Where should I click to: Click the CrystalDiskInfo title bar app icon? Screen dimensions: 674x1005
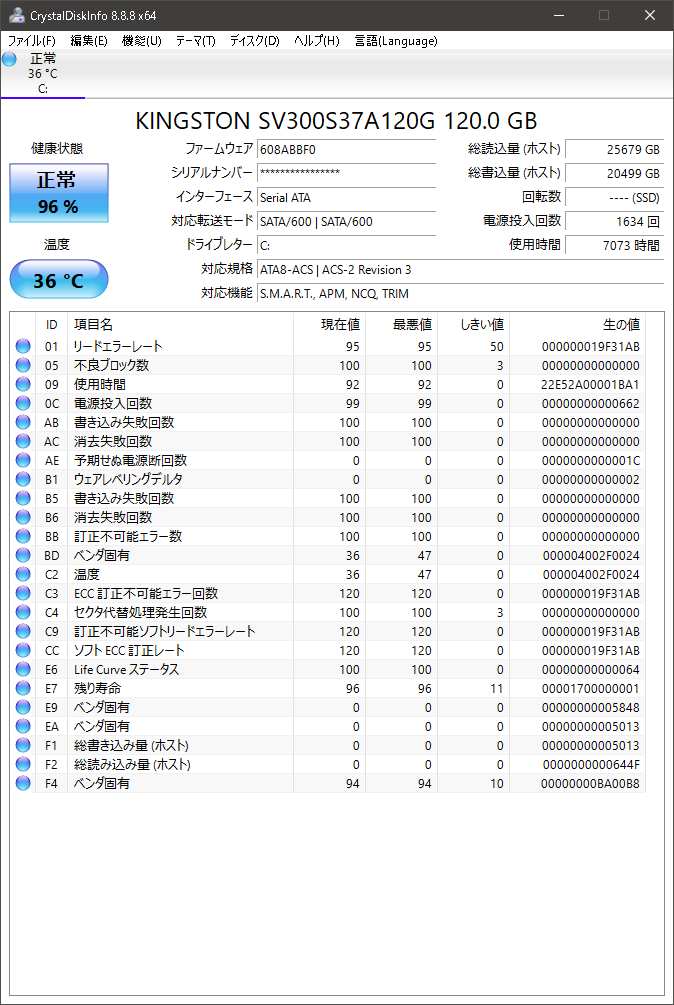17,15
